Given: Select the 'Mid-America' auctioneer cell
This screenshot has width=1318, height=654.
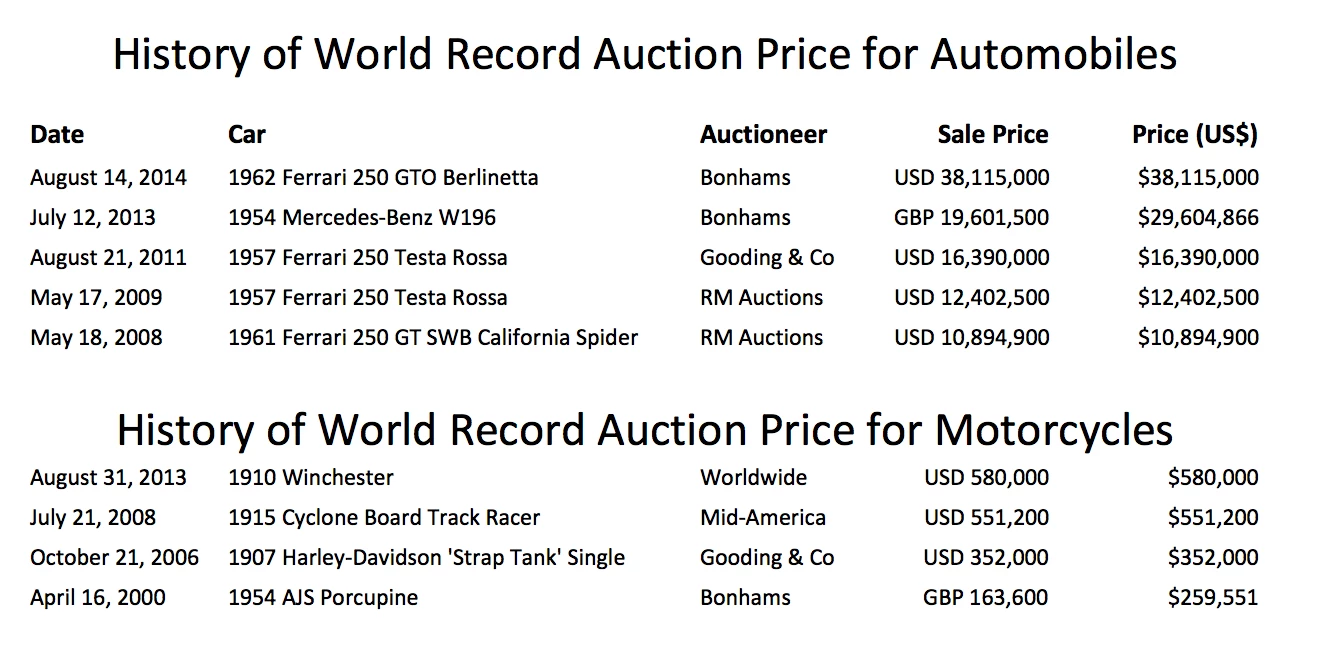Looking at the screenshot, I should [763, 518].
